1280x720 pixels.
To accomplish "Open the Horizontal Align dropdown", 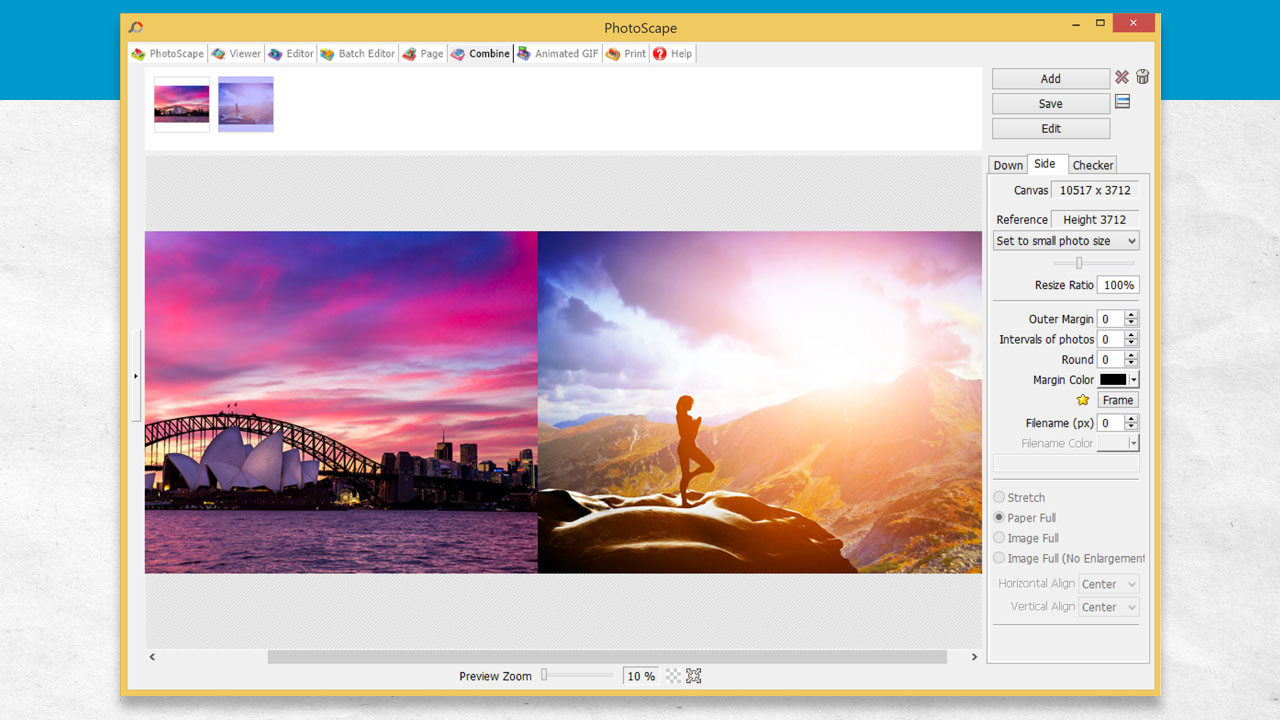I will 1109,584.
